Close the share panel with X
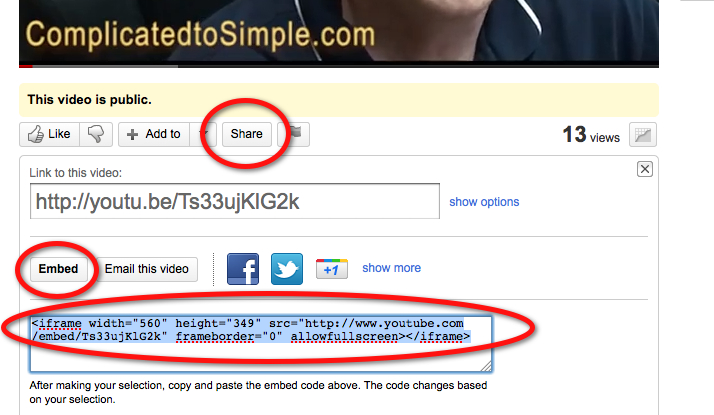The width and height of the screenshot is (714, 415). [645, 169]
